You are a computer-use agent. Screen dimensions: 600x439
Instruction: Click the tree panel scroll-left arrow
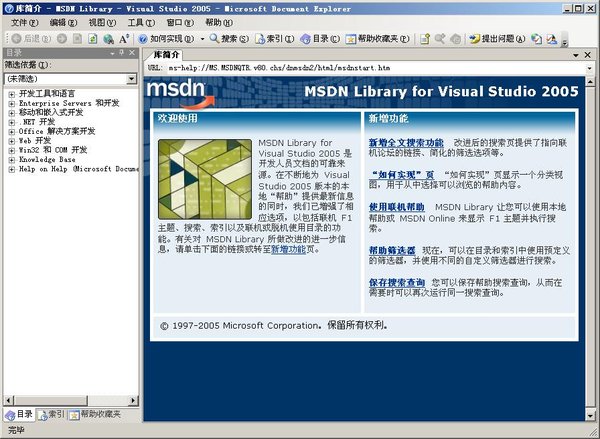[x=9, y=400]
